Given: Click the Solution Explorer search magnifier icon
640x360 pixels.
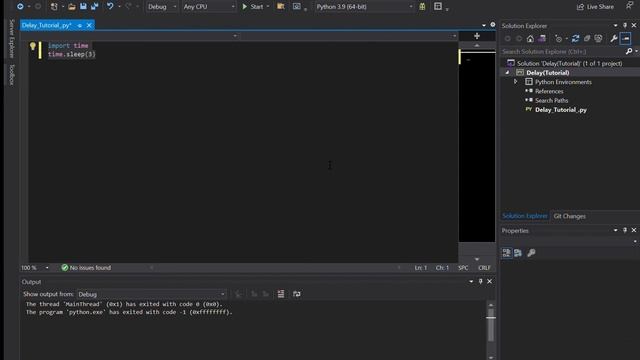Looking at the screenshot, I should point(629,51).
